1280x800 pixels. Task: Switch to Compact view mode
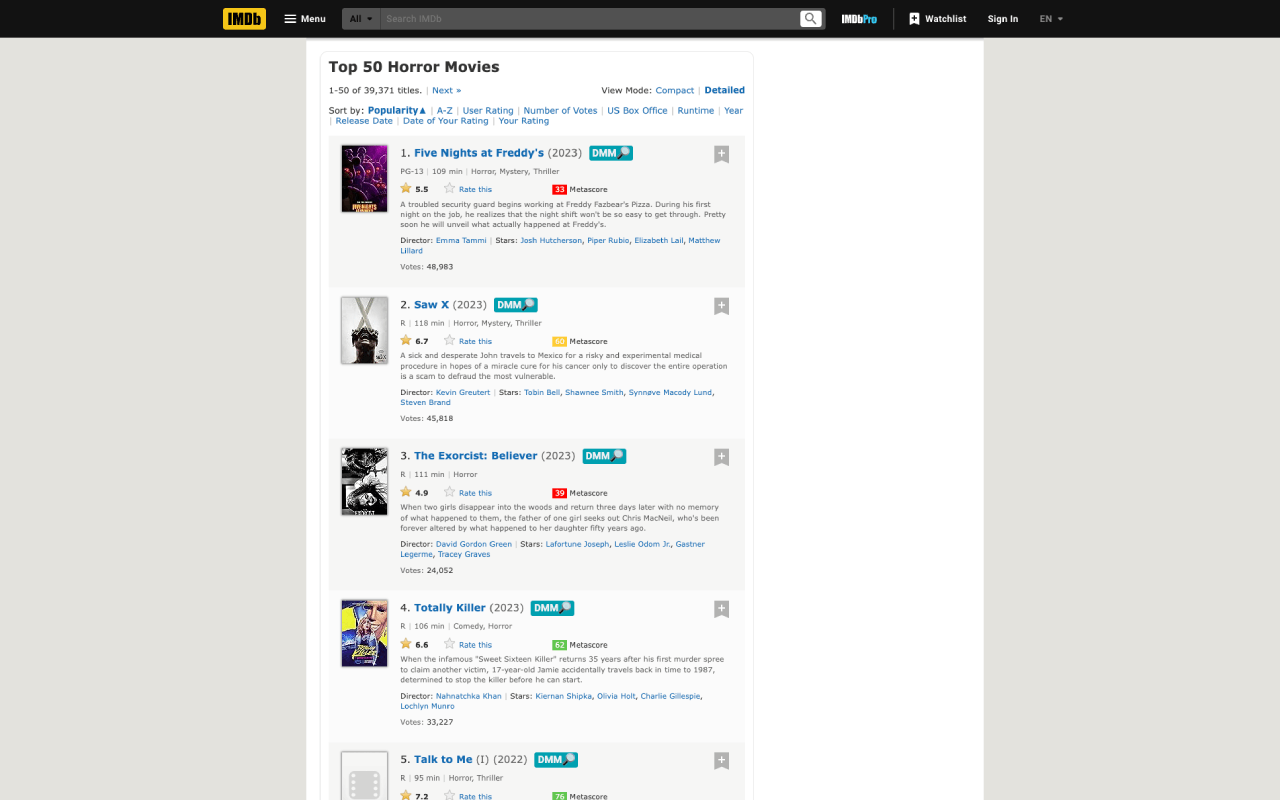click(675, 90)
